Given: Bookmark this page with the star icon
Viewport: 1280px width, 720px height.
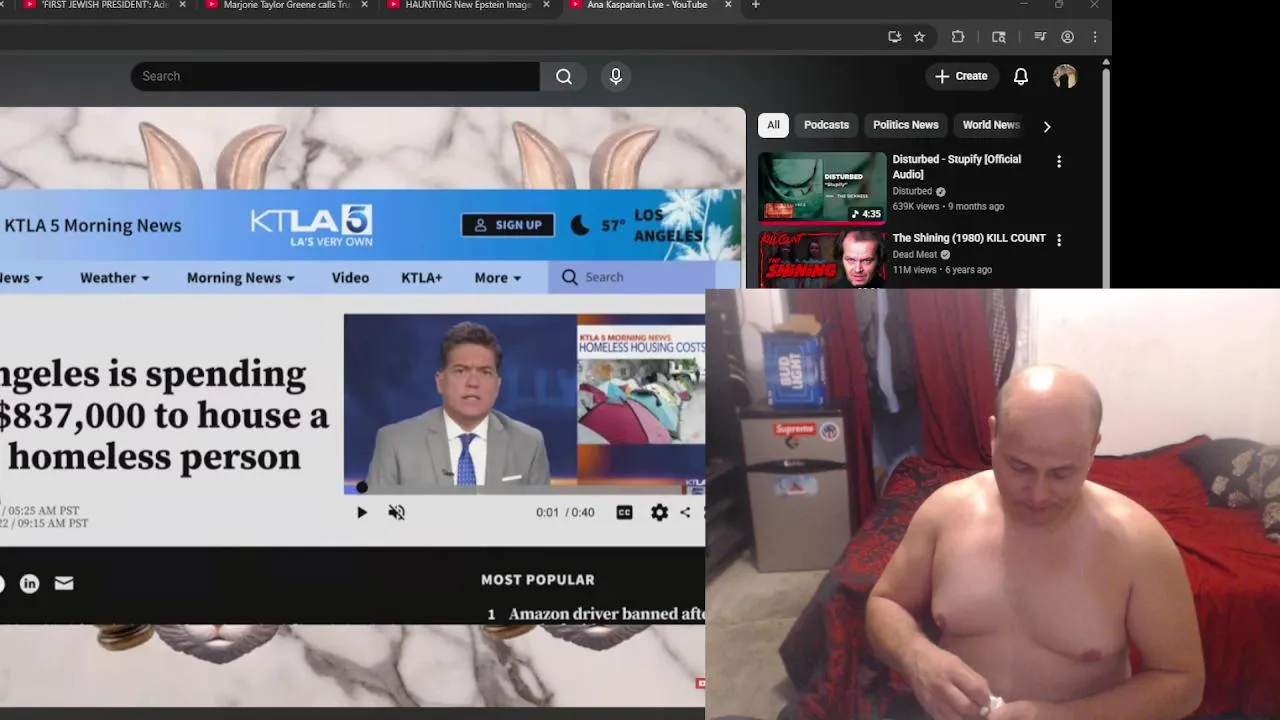Looking at the screenshot, I should pyautogui.click(x=919, y=37).
